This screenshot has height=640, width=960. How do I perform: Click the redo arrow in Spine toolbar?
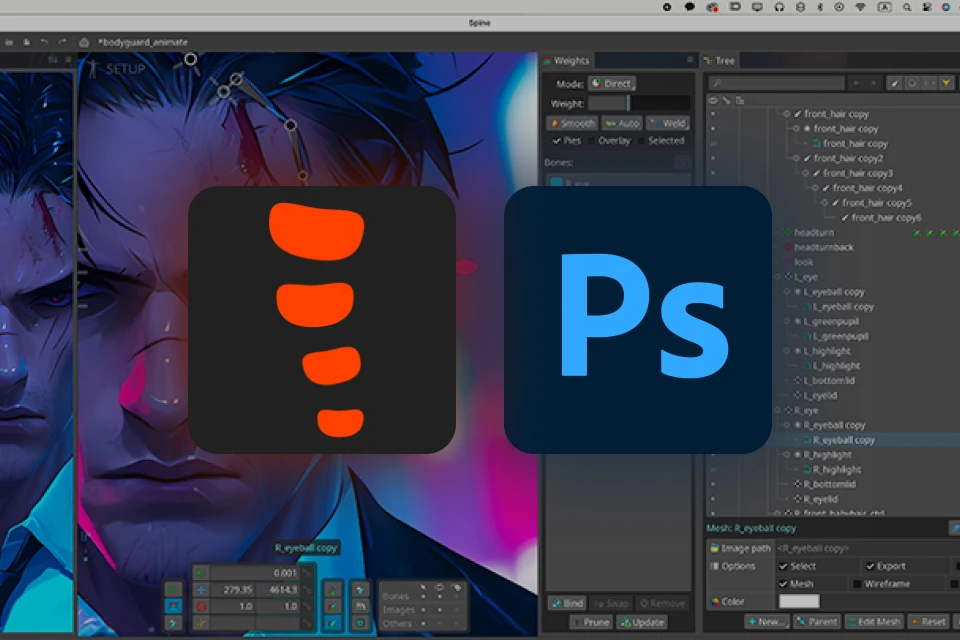(62, 42)
